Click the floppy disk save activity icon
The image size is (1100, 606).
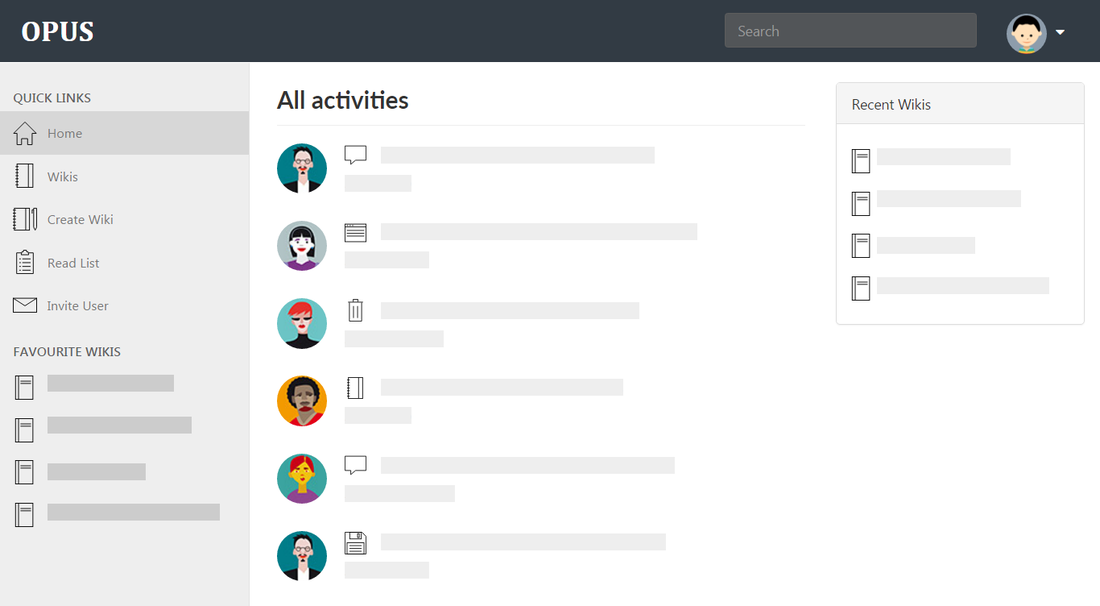[355, 543]
